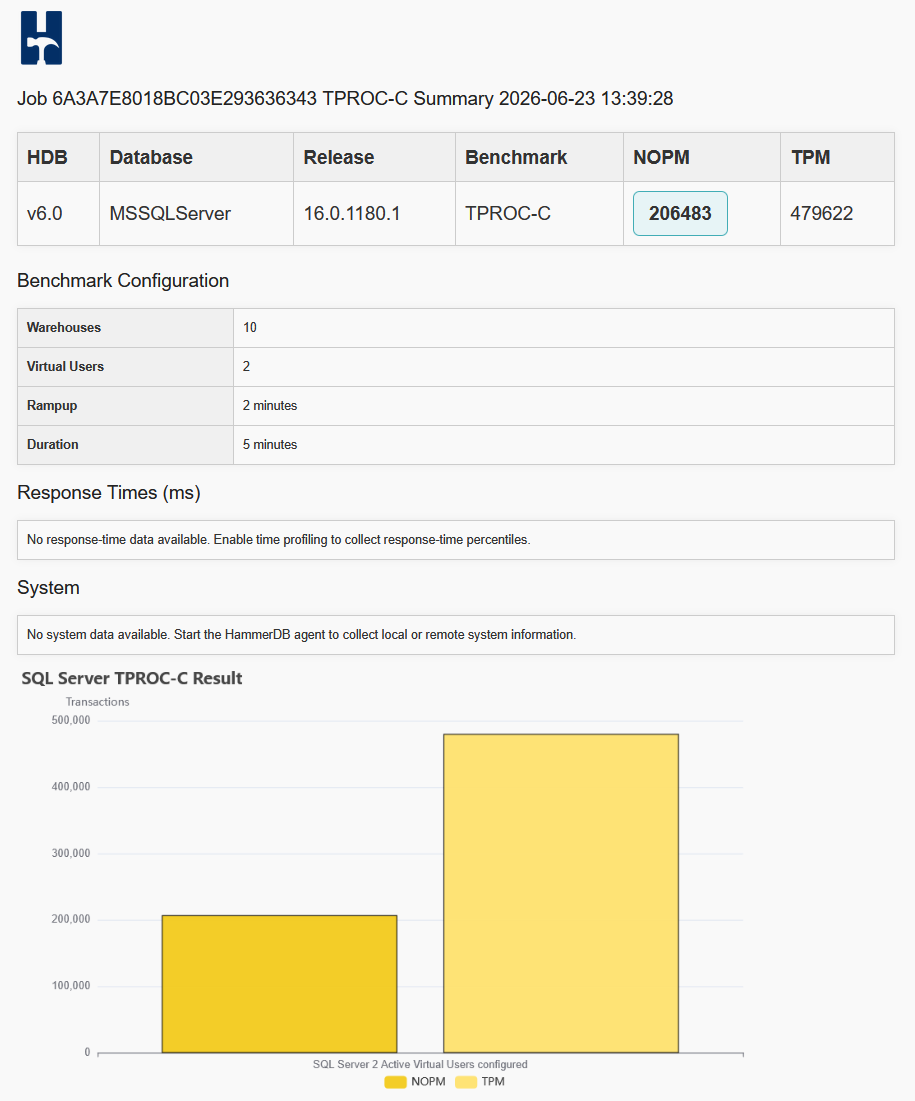The image size is (915, 1101).
Task: Click the TPM value 479622
Action: coord(822,213)
